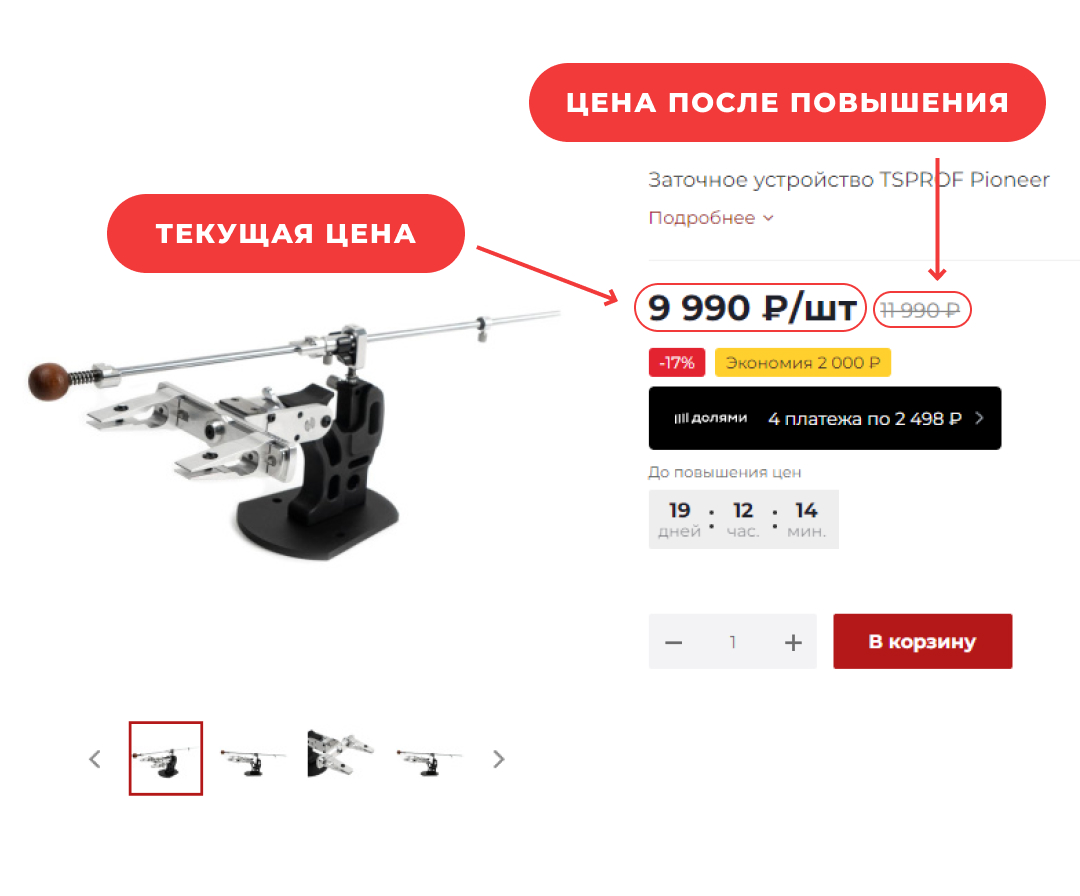Click the chevron next to Подробнее
This screenshot has height=896, width=1080.
[x=768, y=218]
